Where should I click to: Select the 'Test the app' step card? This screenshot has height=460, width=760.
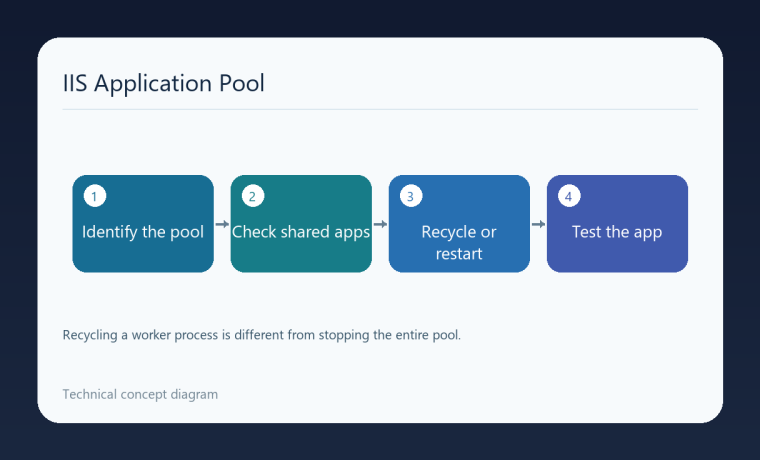[617, 223]
